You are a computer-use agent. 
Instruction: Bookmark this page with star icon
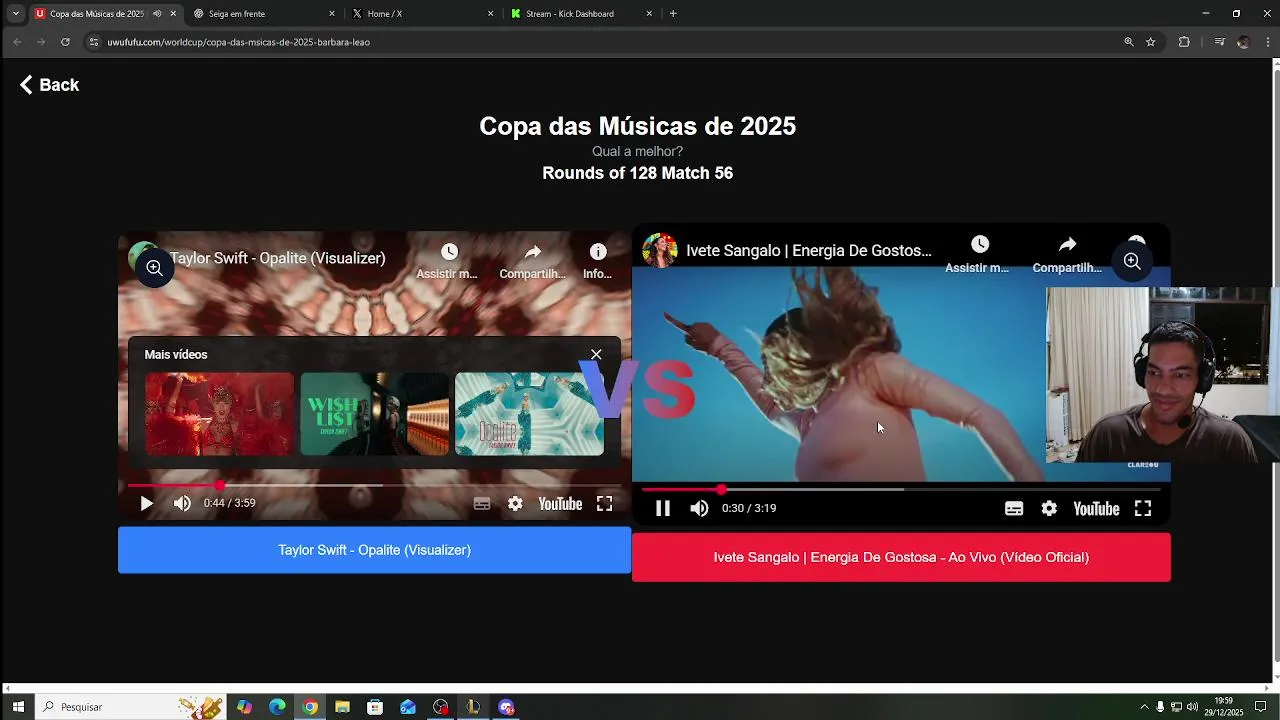coord(1151,42)
